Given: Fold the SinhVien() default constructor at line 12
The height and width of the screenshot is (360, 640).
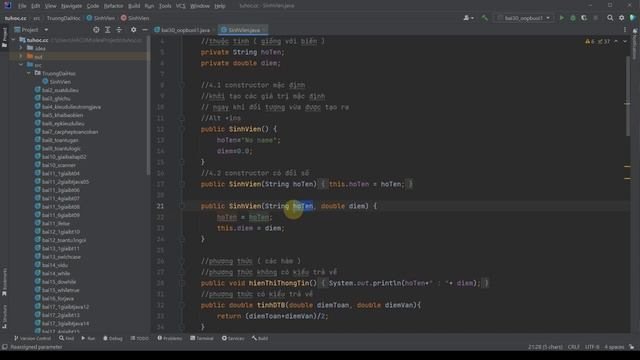Looking at the screenshot, I should tap(182, 129).
